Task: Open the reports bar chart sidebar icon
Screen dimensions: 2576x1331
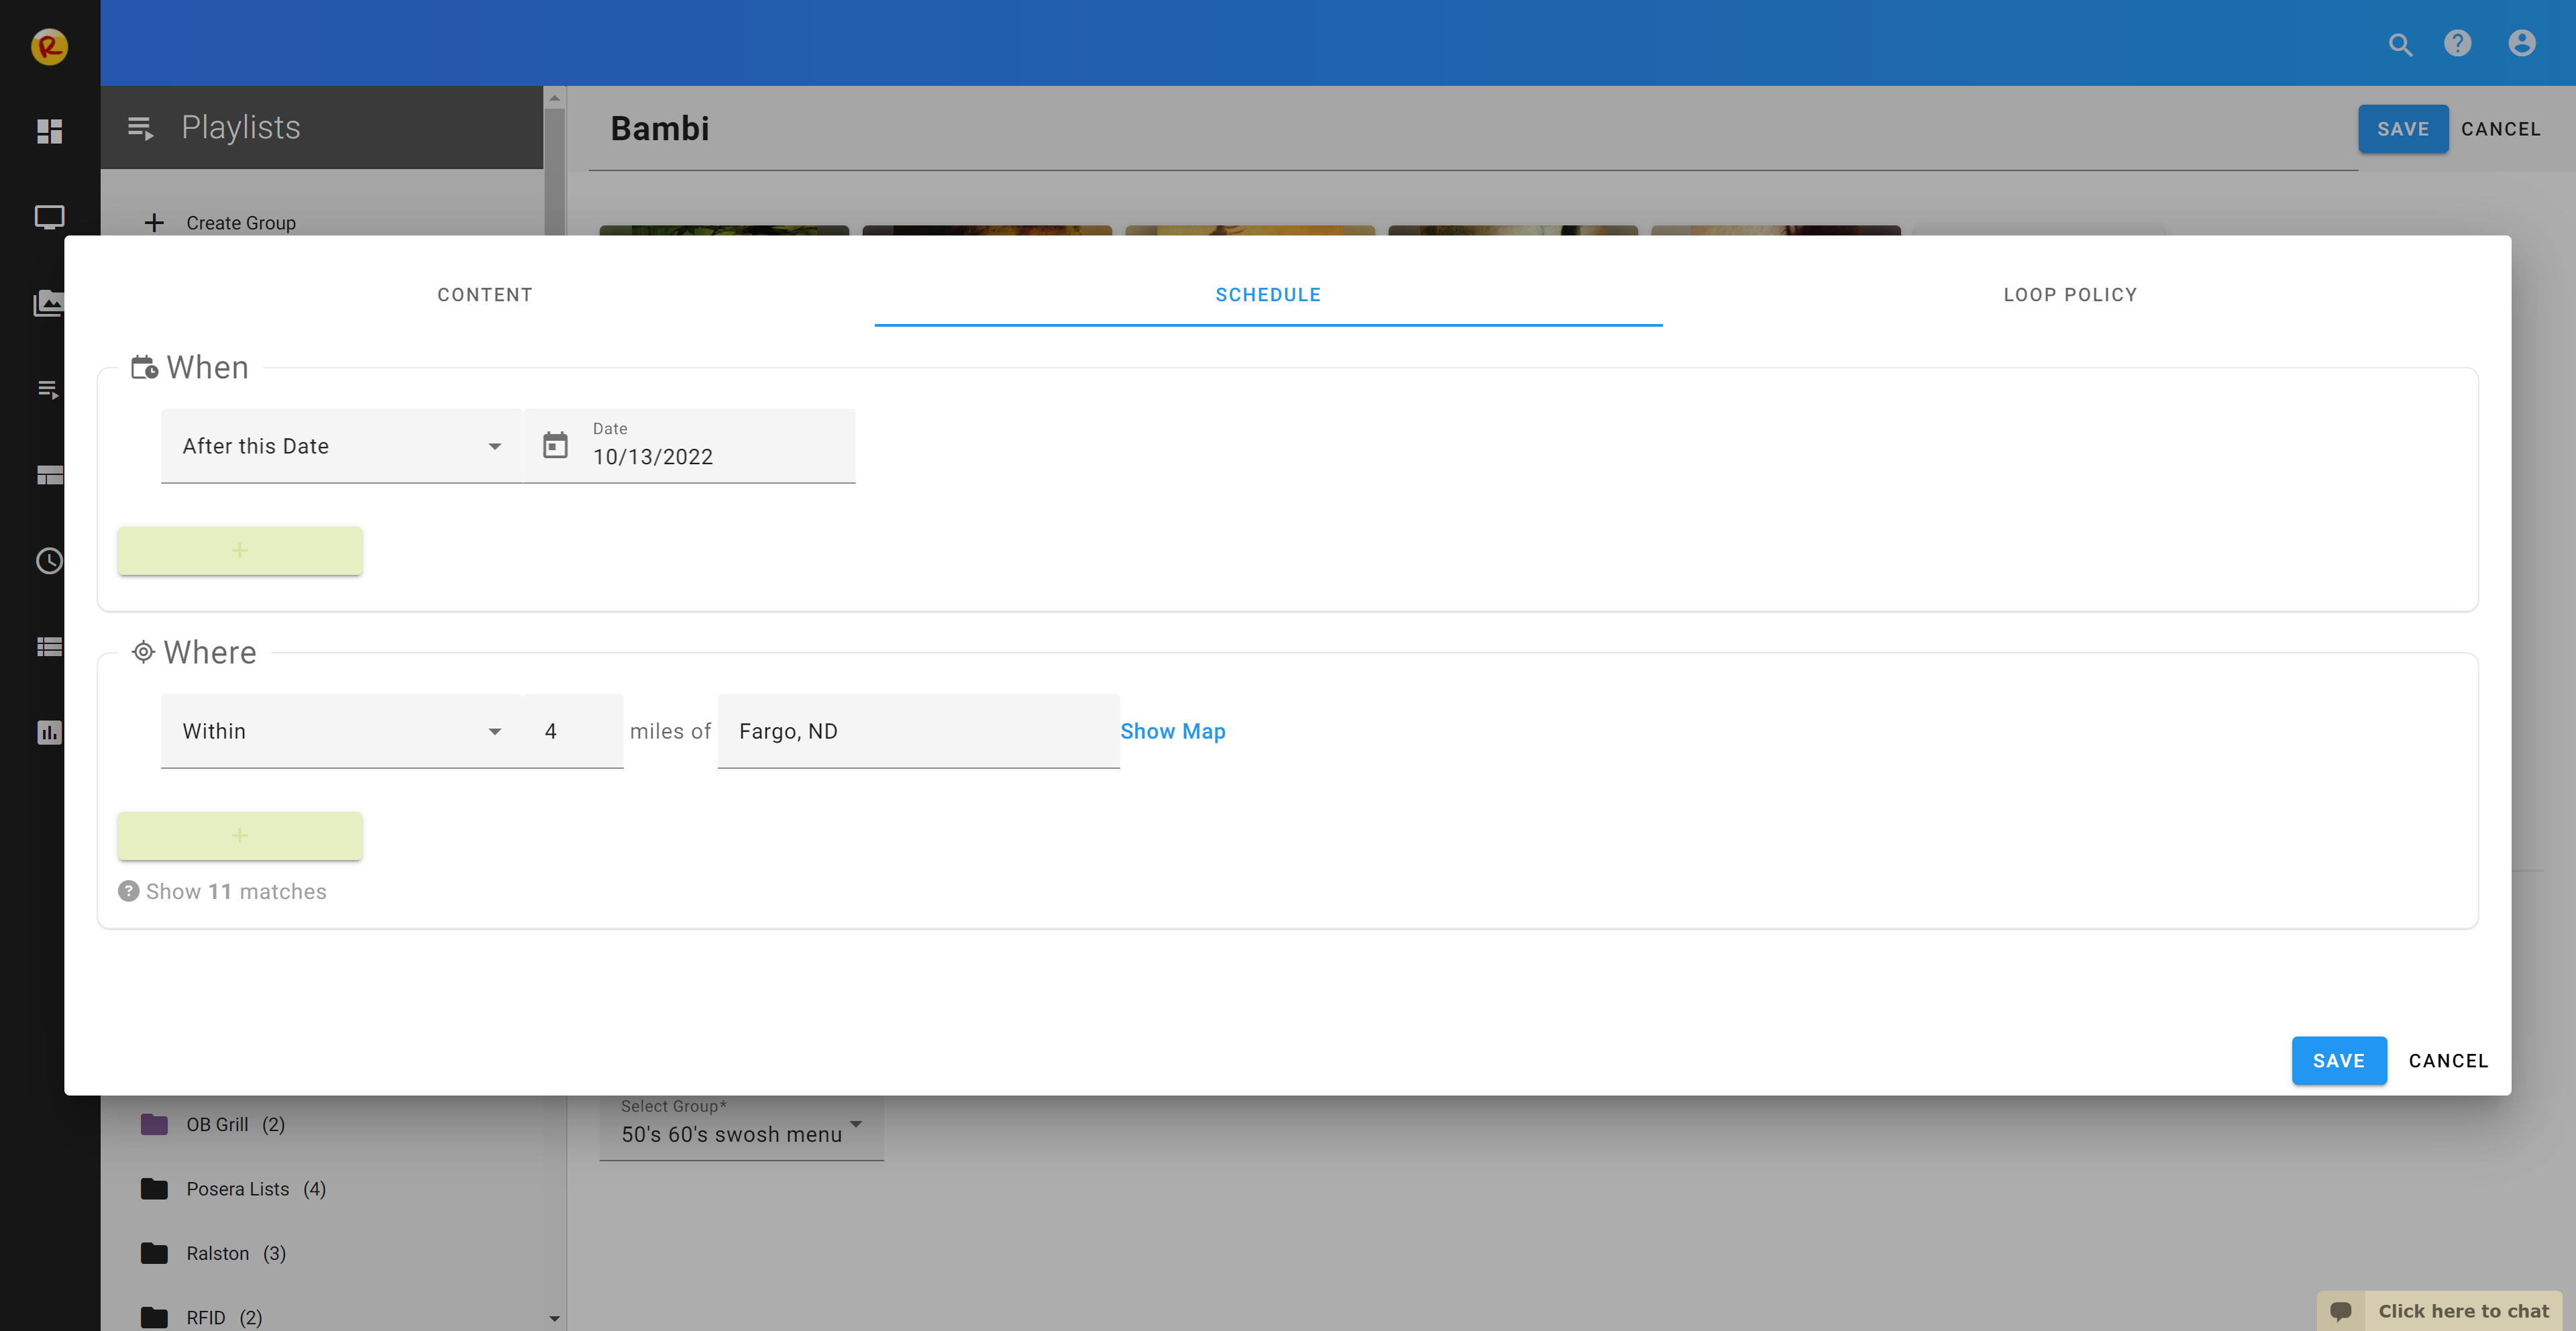Action: pos(49,732)
